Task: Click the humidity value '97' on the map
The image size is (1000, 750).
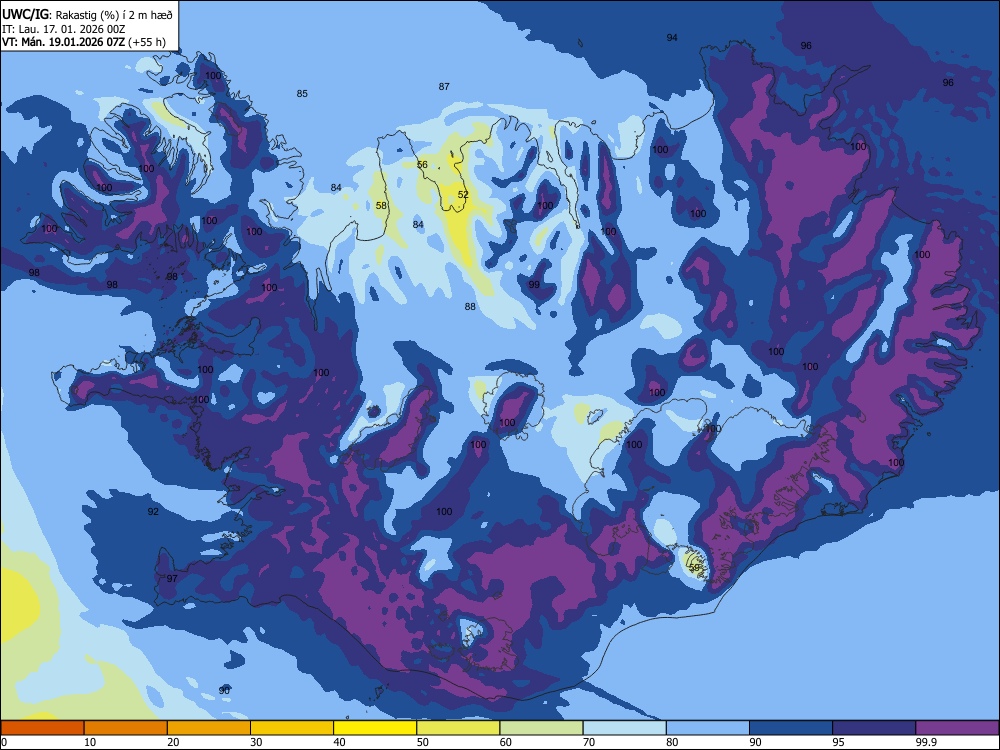Action: [172, 578]
